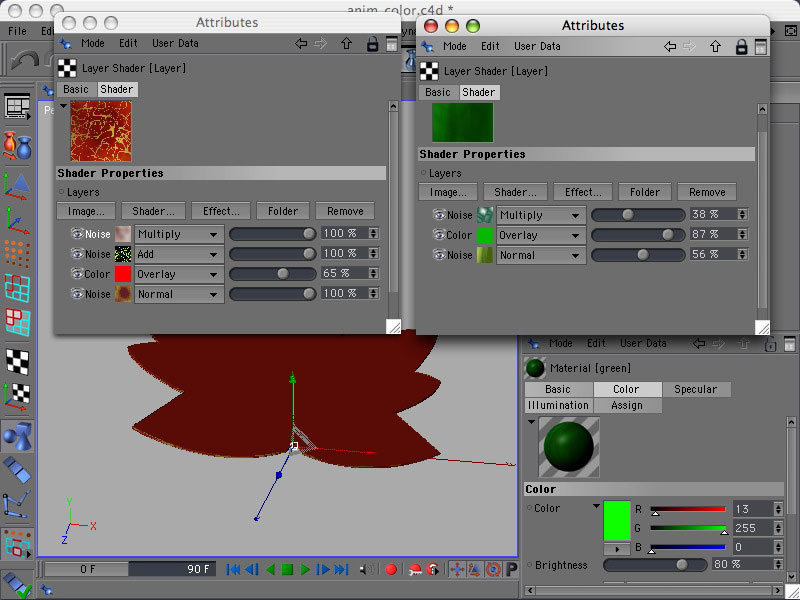Image resolution: width=800 pixels, height=600 pixels.
Task: Open the Illumination material tab
Action: [558, 405]
